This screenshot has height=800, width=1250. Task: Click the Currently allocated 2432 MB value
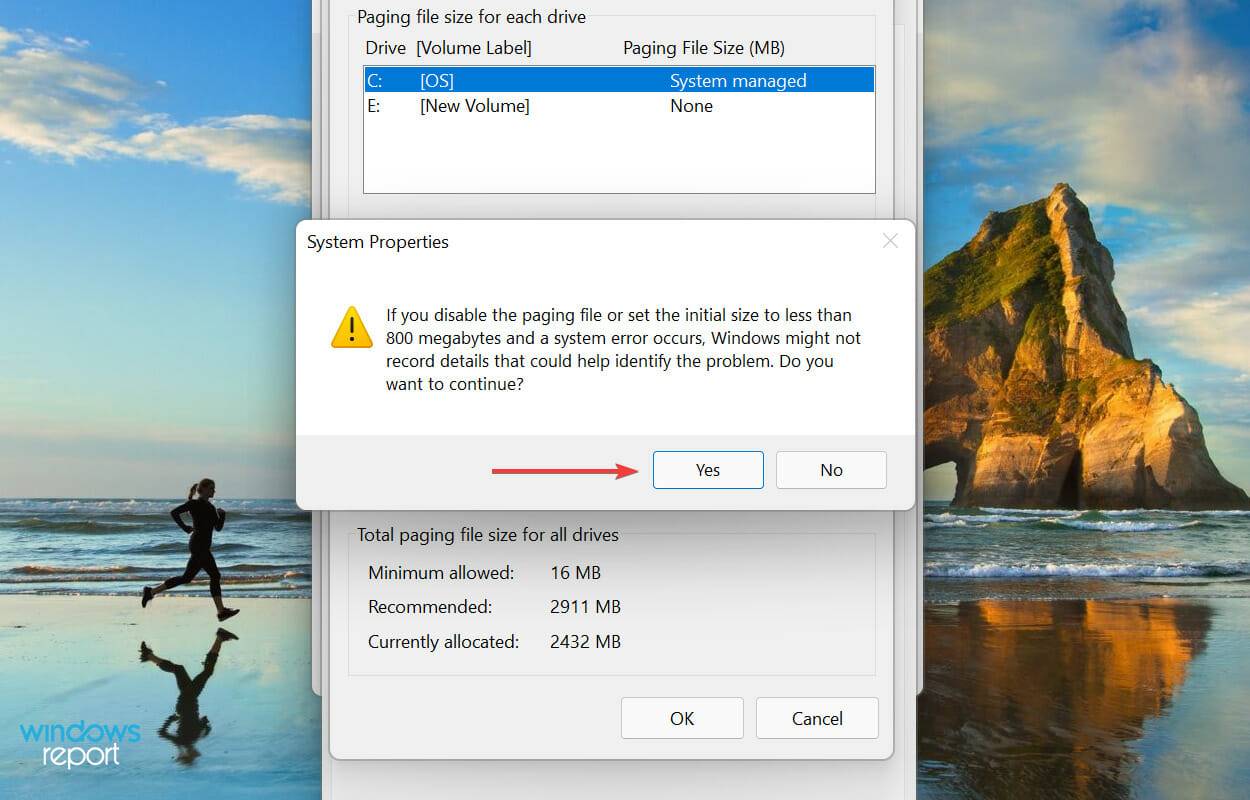[x=585, y=641]
